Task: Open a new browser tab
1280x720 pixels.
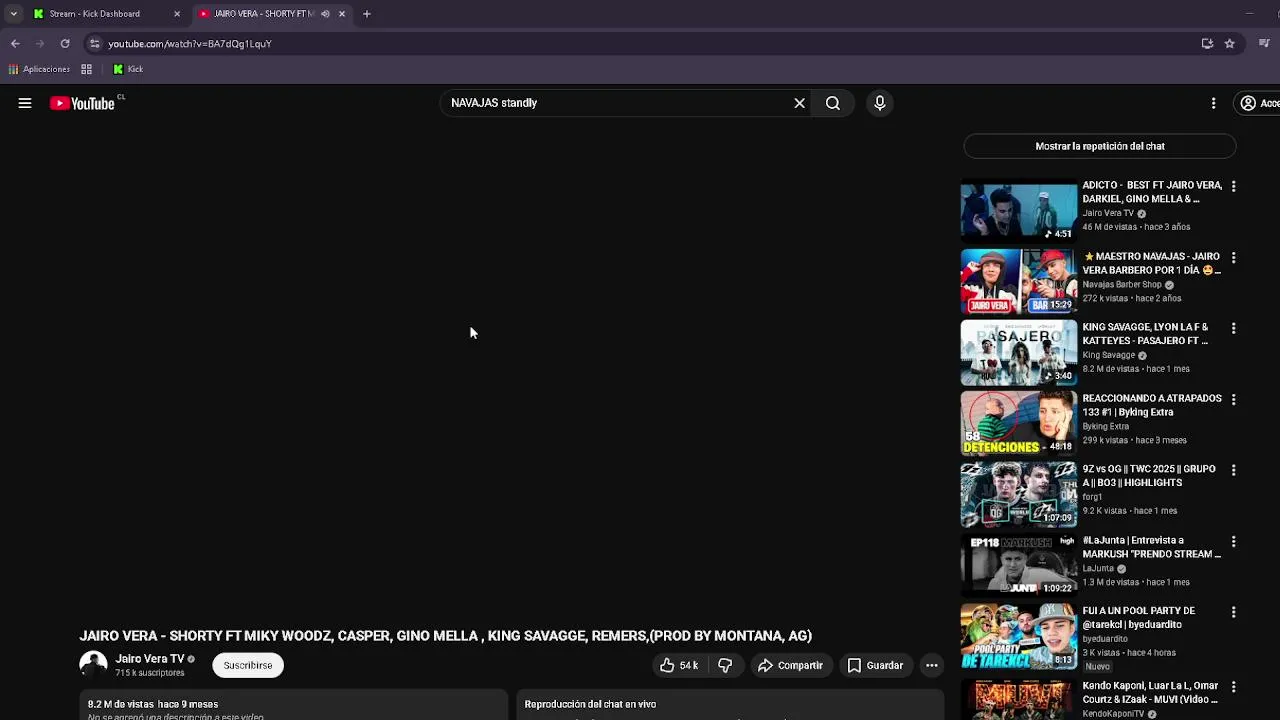Action: point(367,14)
